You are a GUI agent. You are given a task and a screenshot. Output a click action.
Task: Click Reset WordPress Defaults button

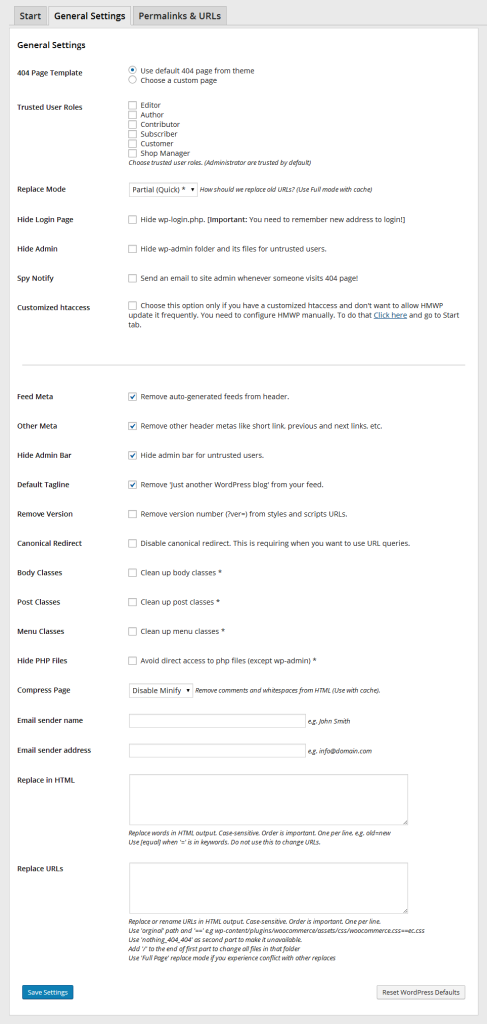pyautogui.click(x=421, y=992)
